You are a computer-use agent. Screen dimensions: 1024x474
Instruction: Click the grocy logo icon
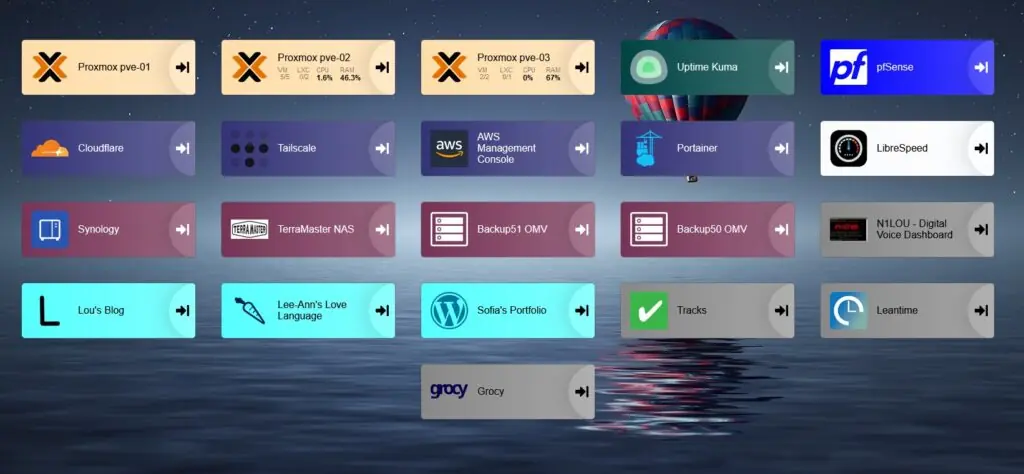tap(449, 390)
